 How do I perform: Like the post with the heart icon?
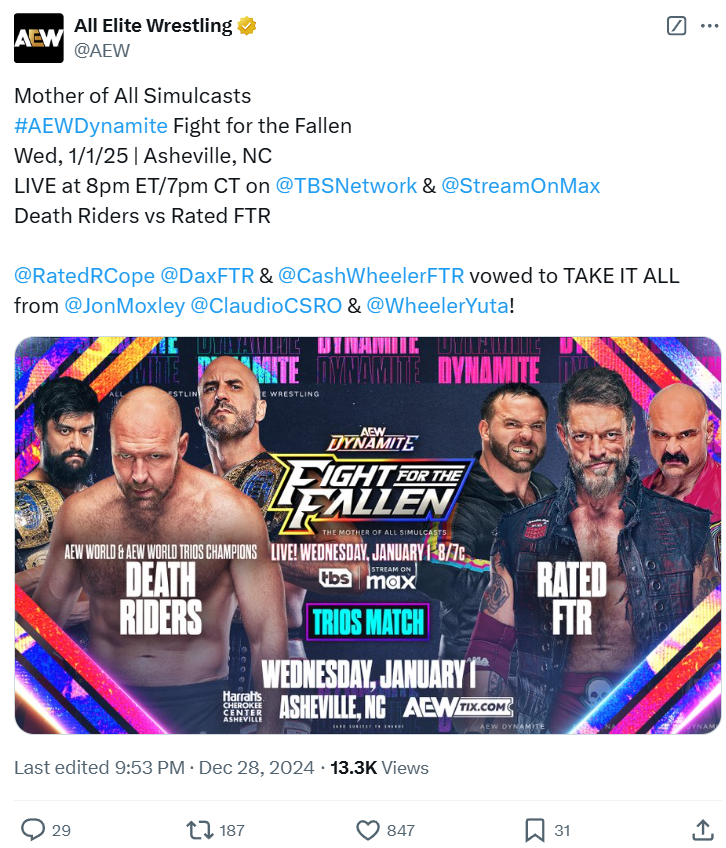pyautogui.click(x=369, y=829)
